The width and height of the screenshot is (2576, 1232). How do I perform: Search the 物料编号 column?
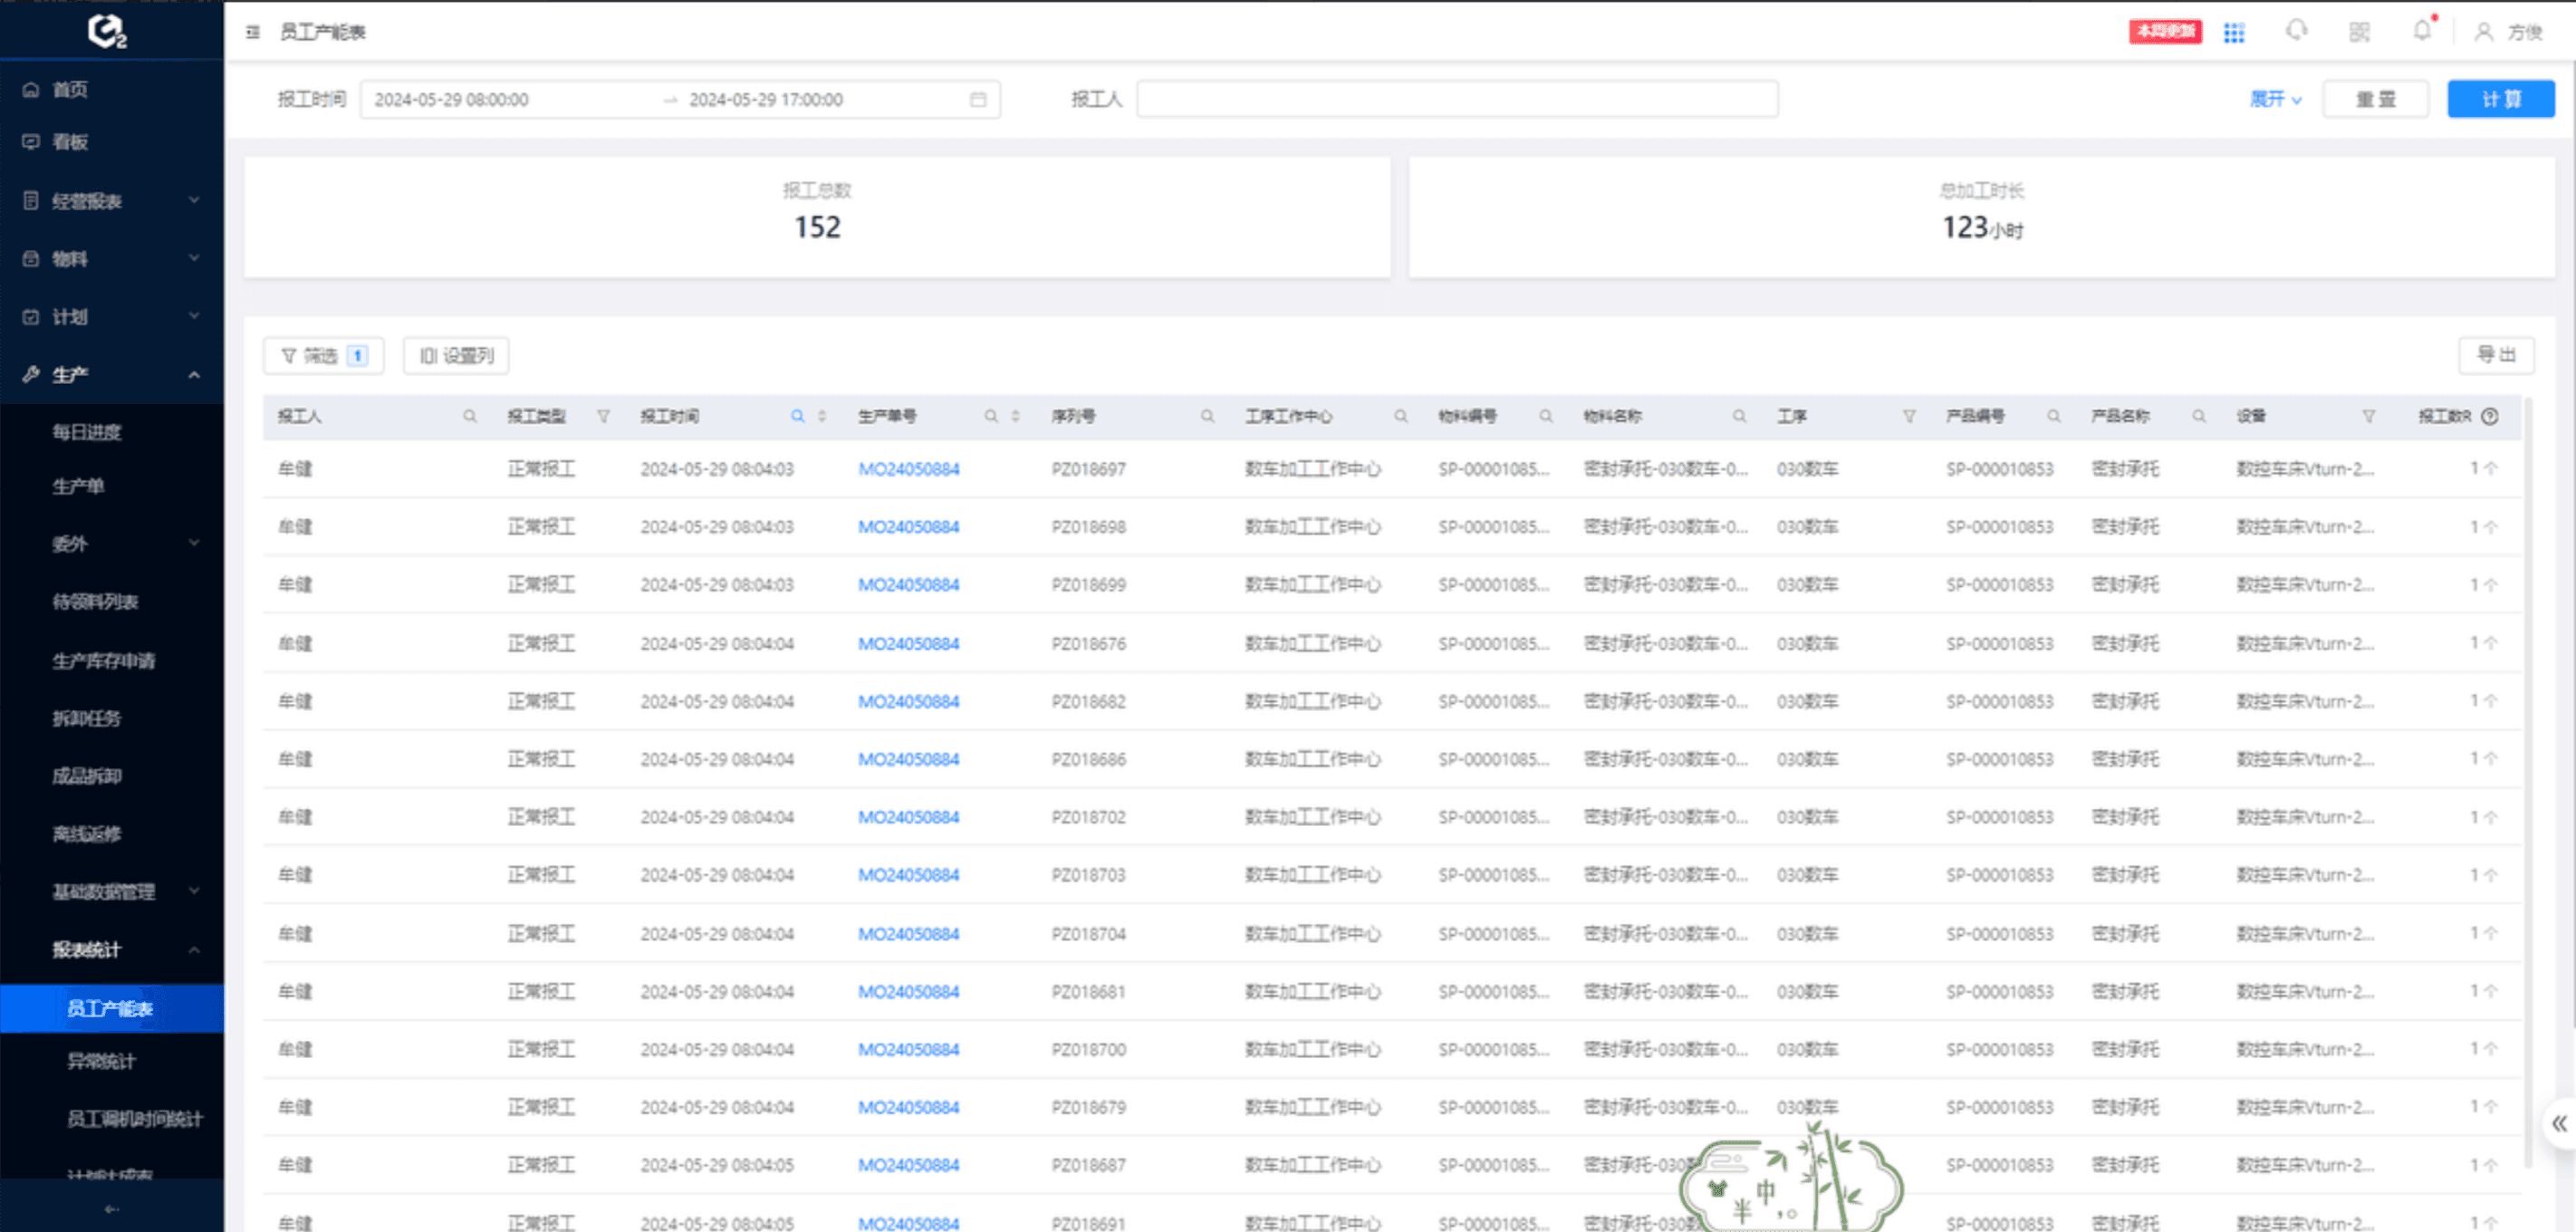click(x=1546, y=416)
